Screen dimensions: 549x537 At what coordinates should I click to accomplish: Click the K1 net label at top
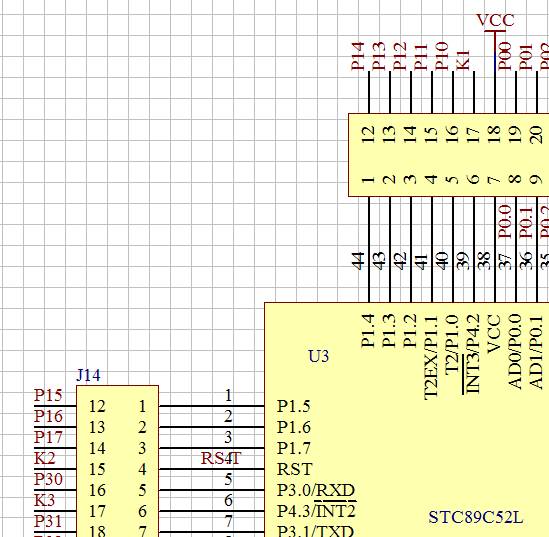point(463,60)
